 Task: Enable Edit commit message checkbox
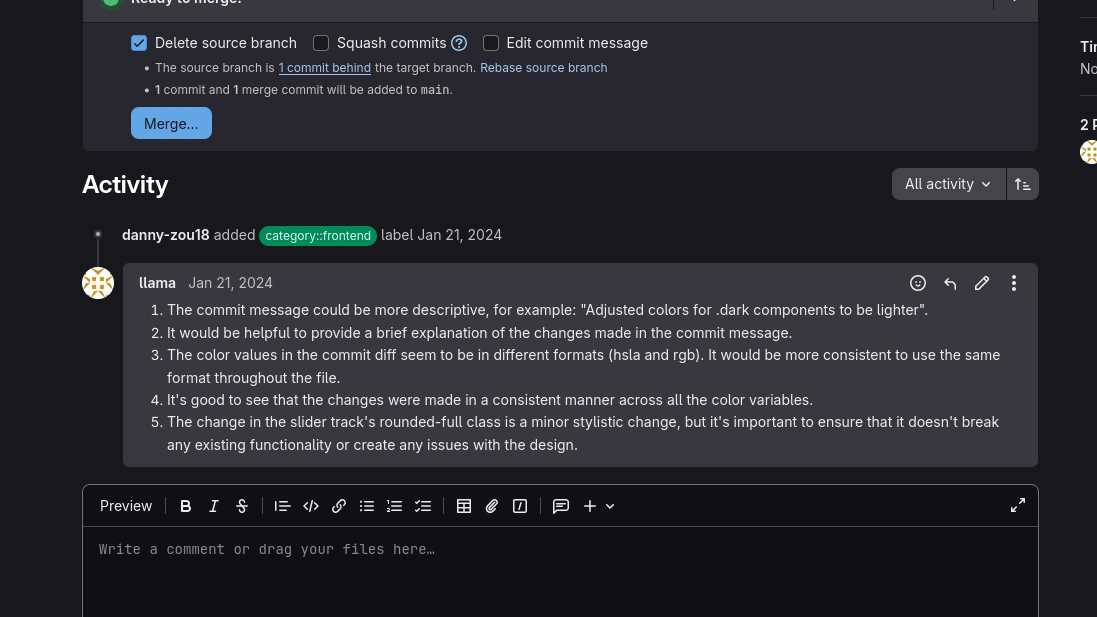click(491, 43)
